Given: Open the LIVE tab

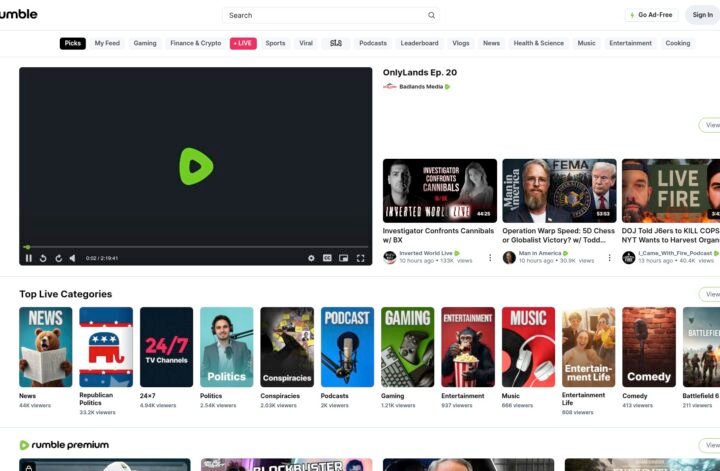Looking at the screenshot, I should pyautogui.click(x=243, y=43).
